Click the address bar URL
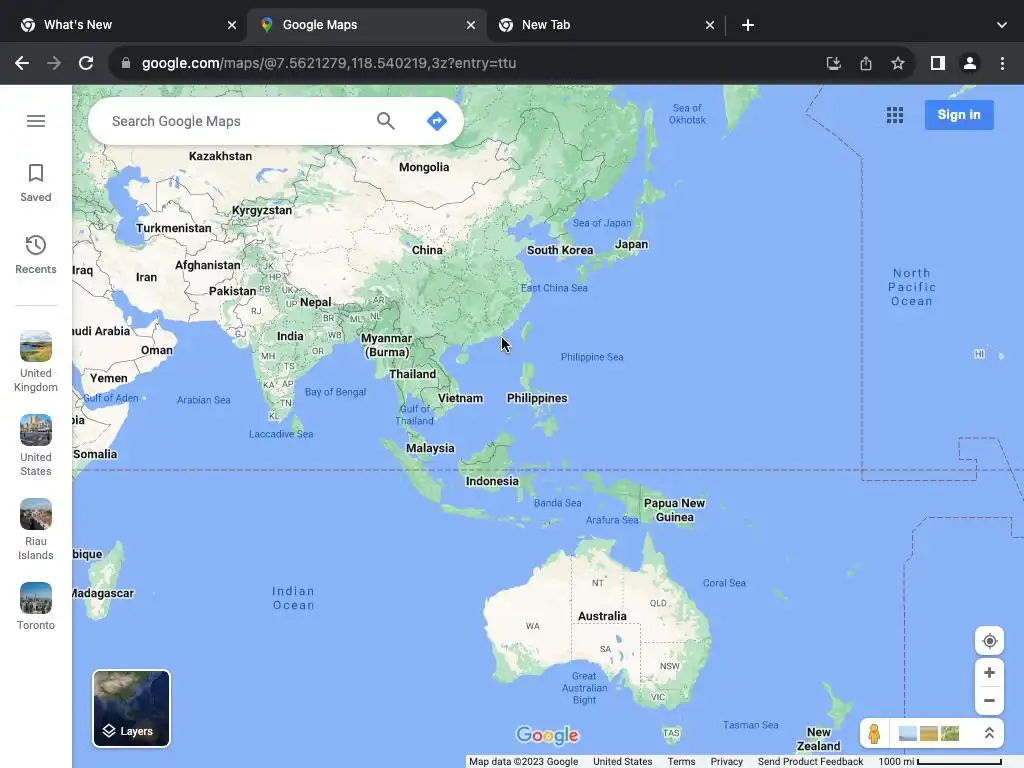Viewport: 1024px width, 768px height. [x=328, y=63]
